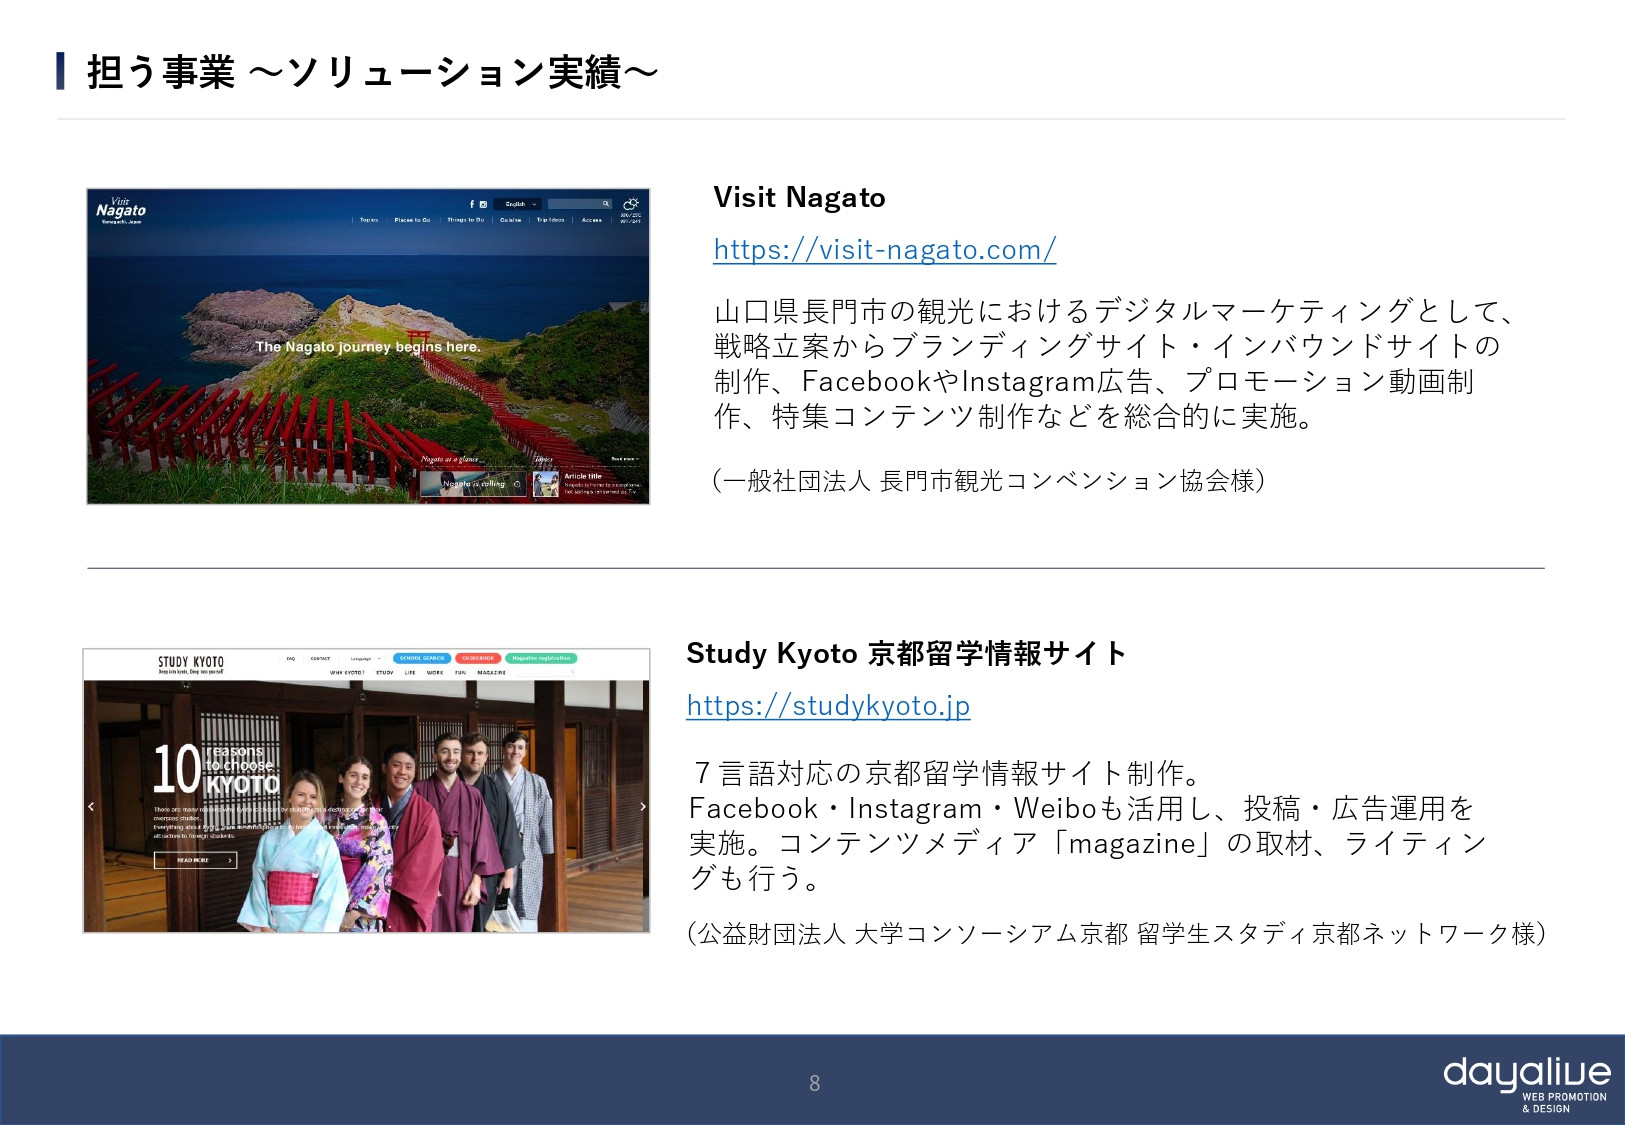This screenshot has height=1125, width=1625.
Task: Select the Places to Go menu item
Action: (412, 220)
